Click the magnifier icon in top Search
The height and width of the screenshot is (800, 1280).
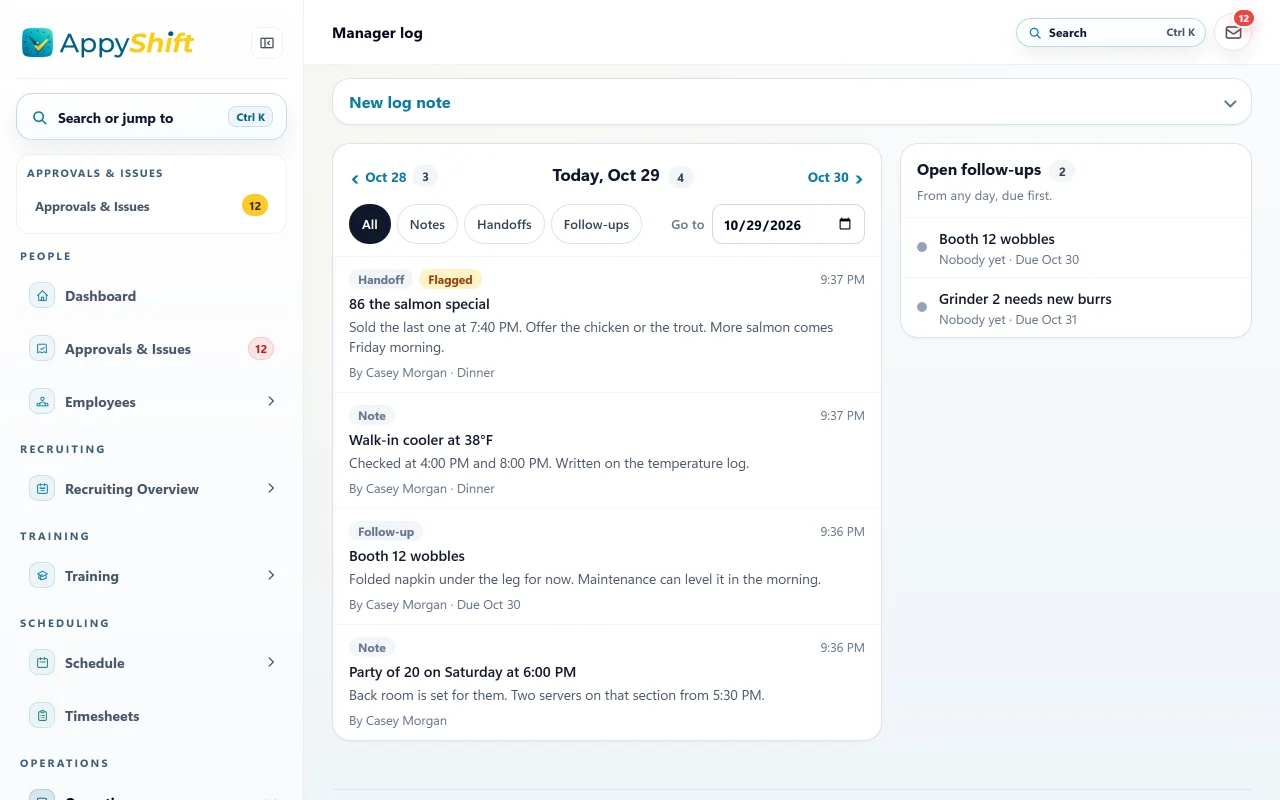[1035, 33]
